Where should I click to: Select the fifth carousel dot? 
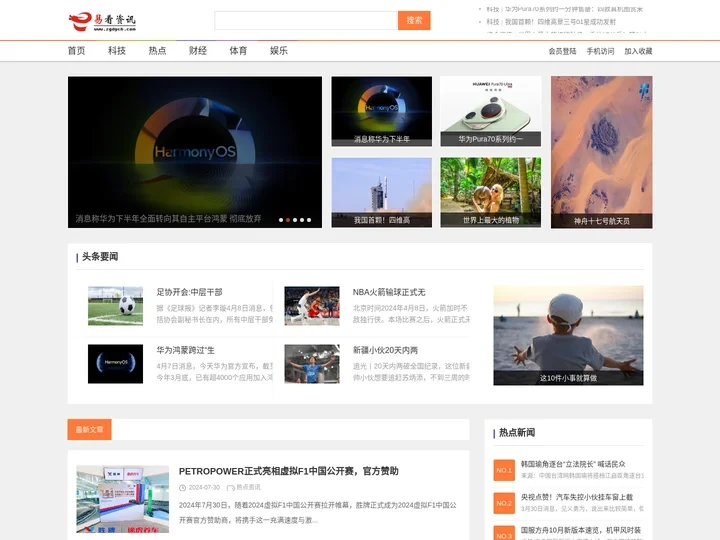[309, 220]
